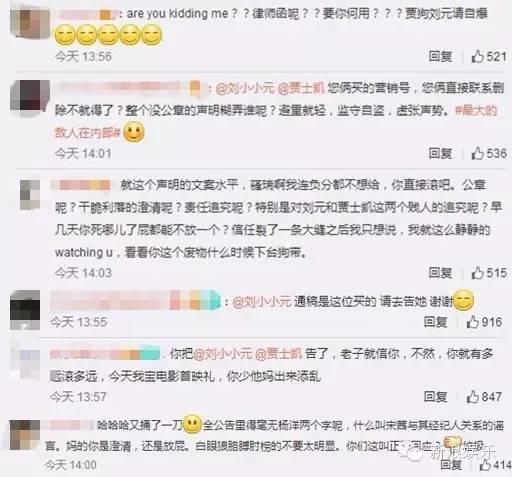Open the avatar of the first commenter

[x=30, y=22]
